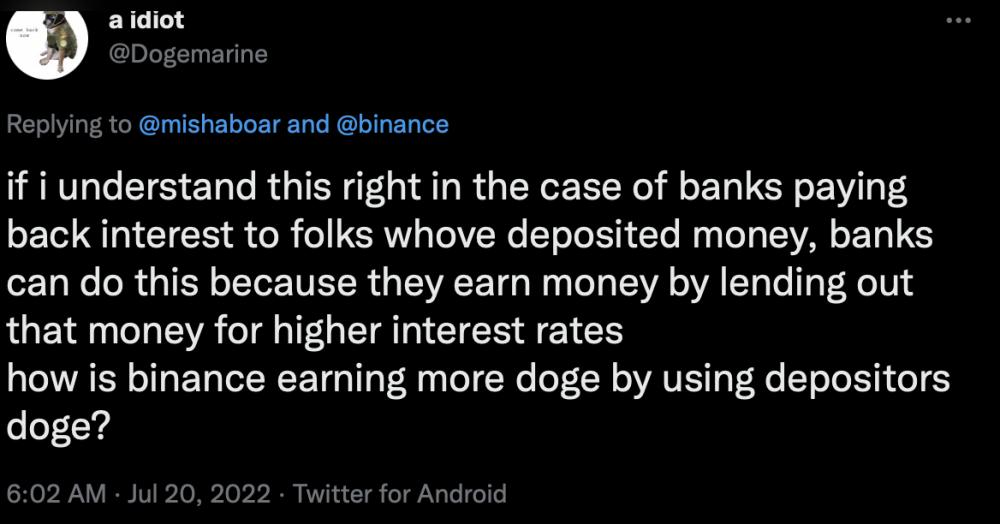Click the tweet line starting 'if i understand'

coord(457,188)
